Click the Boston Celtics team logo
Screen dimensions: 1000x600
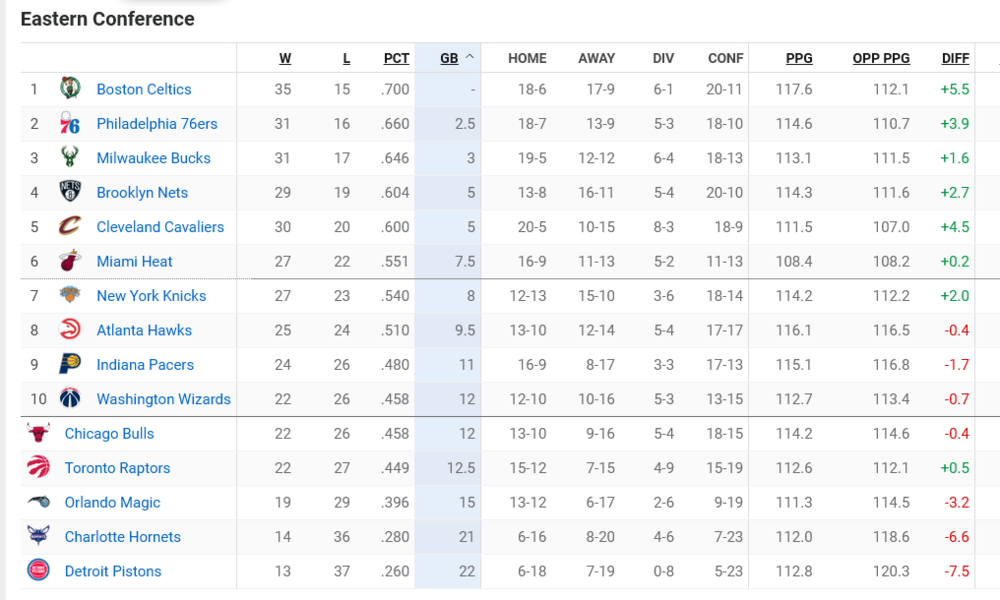click(x=70, y=88)
